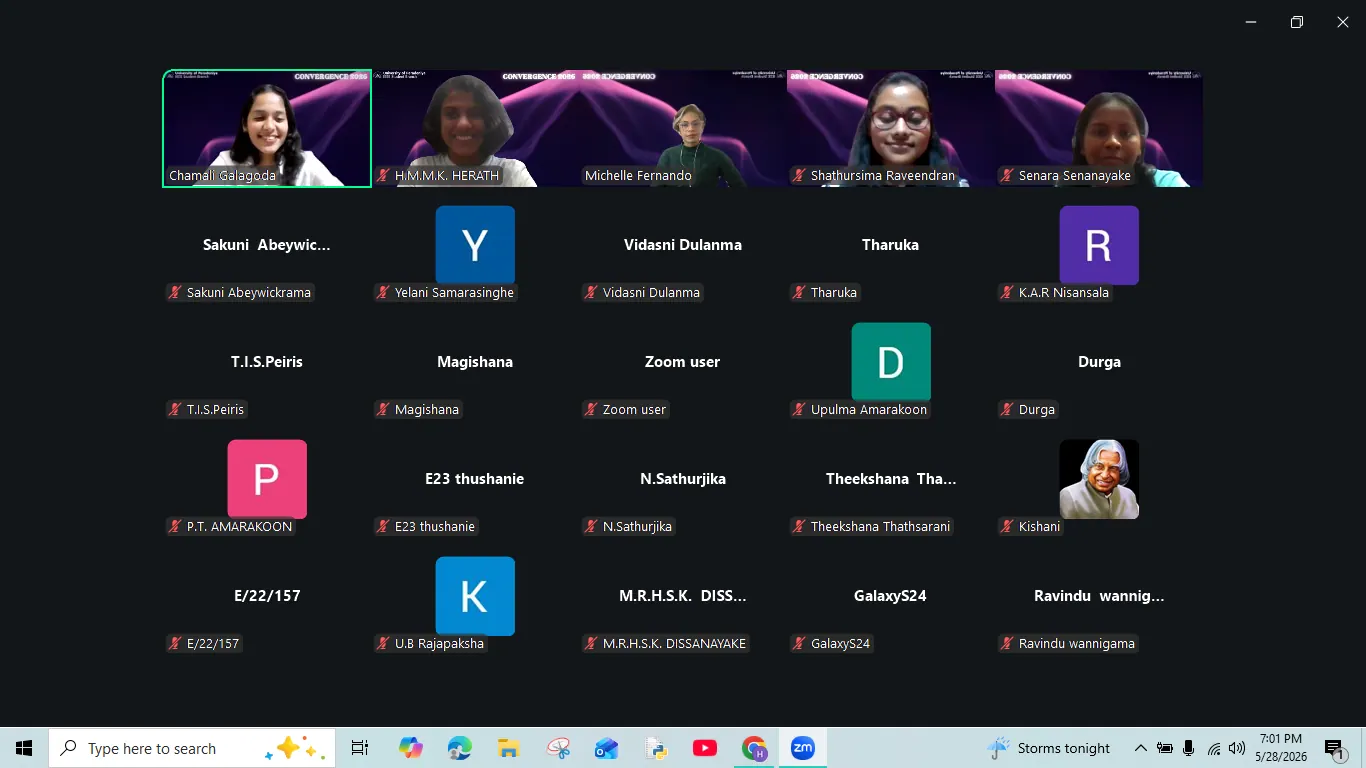1366x768 pixels.
Task: Open Windows Start menu
Action: [x=24, y=748]
